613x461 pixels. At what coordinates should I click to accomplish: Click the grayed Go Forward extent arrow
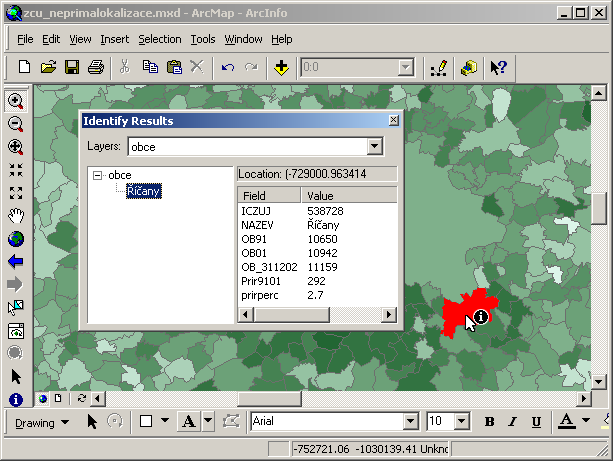coord(16,285)
